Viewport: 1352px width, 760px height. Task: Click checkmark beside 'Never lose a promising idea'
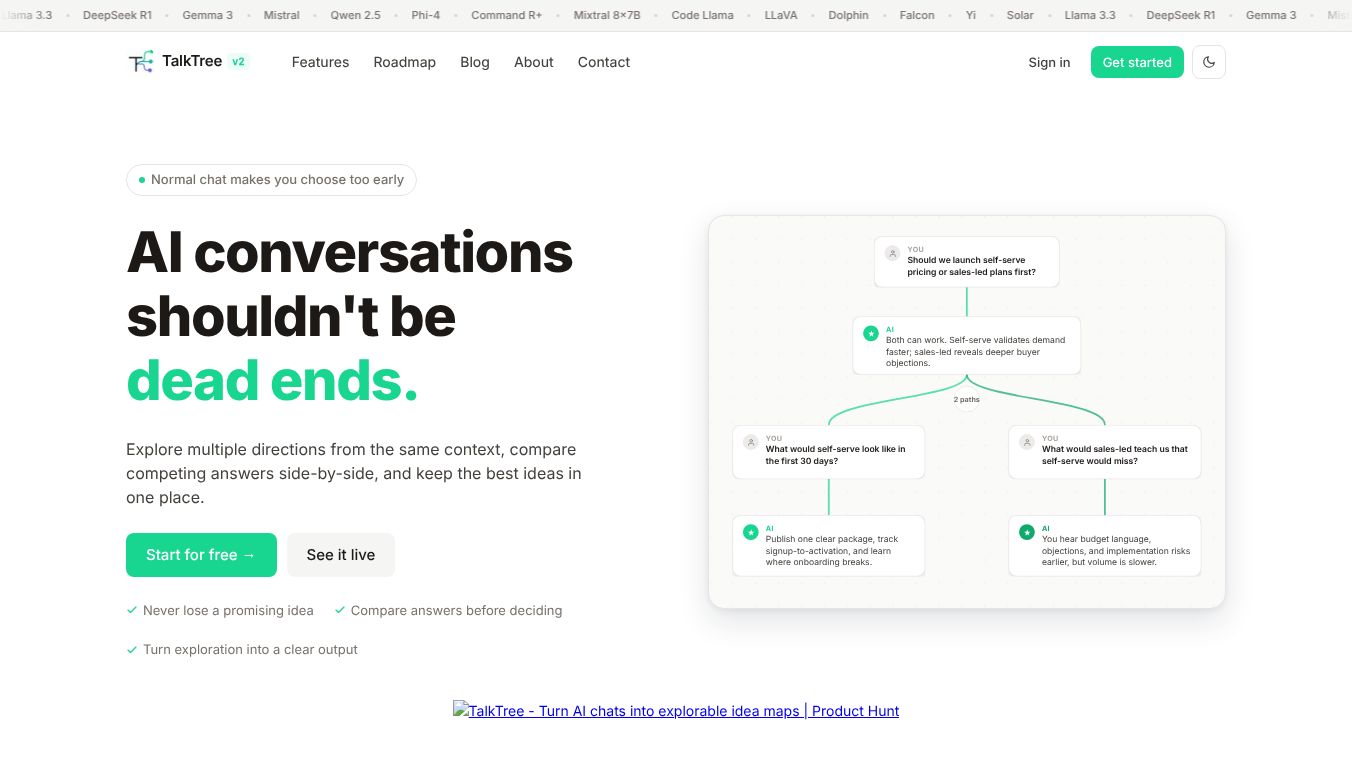click(132, 610)
